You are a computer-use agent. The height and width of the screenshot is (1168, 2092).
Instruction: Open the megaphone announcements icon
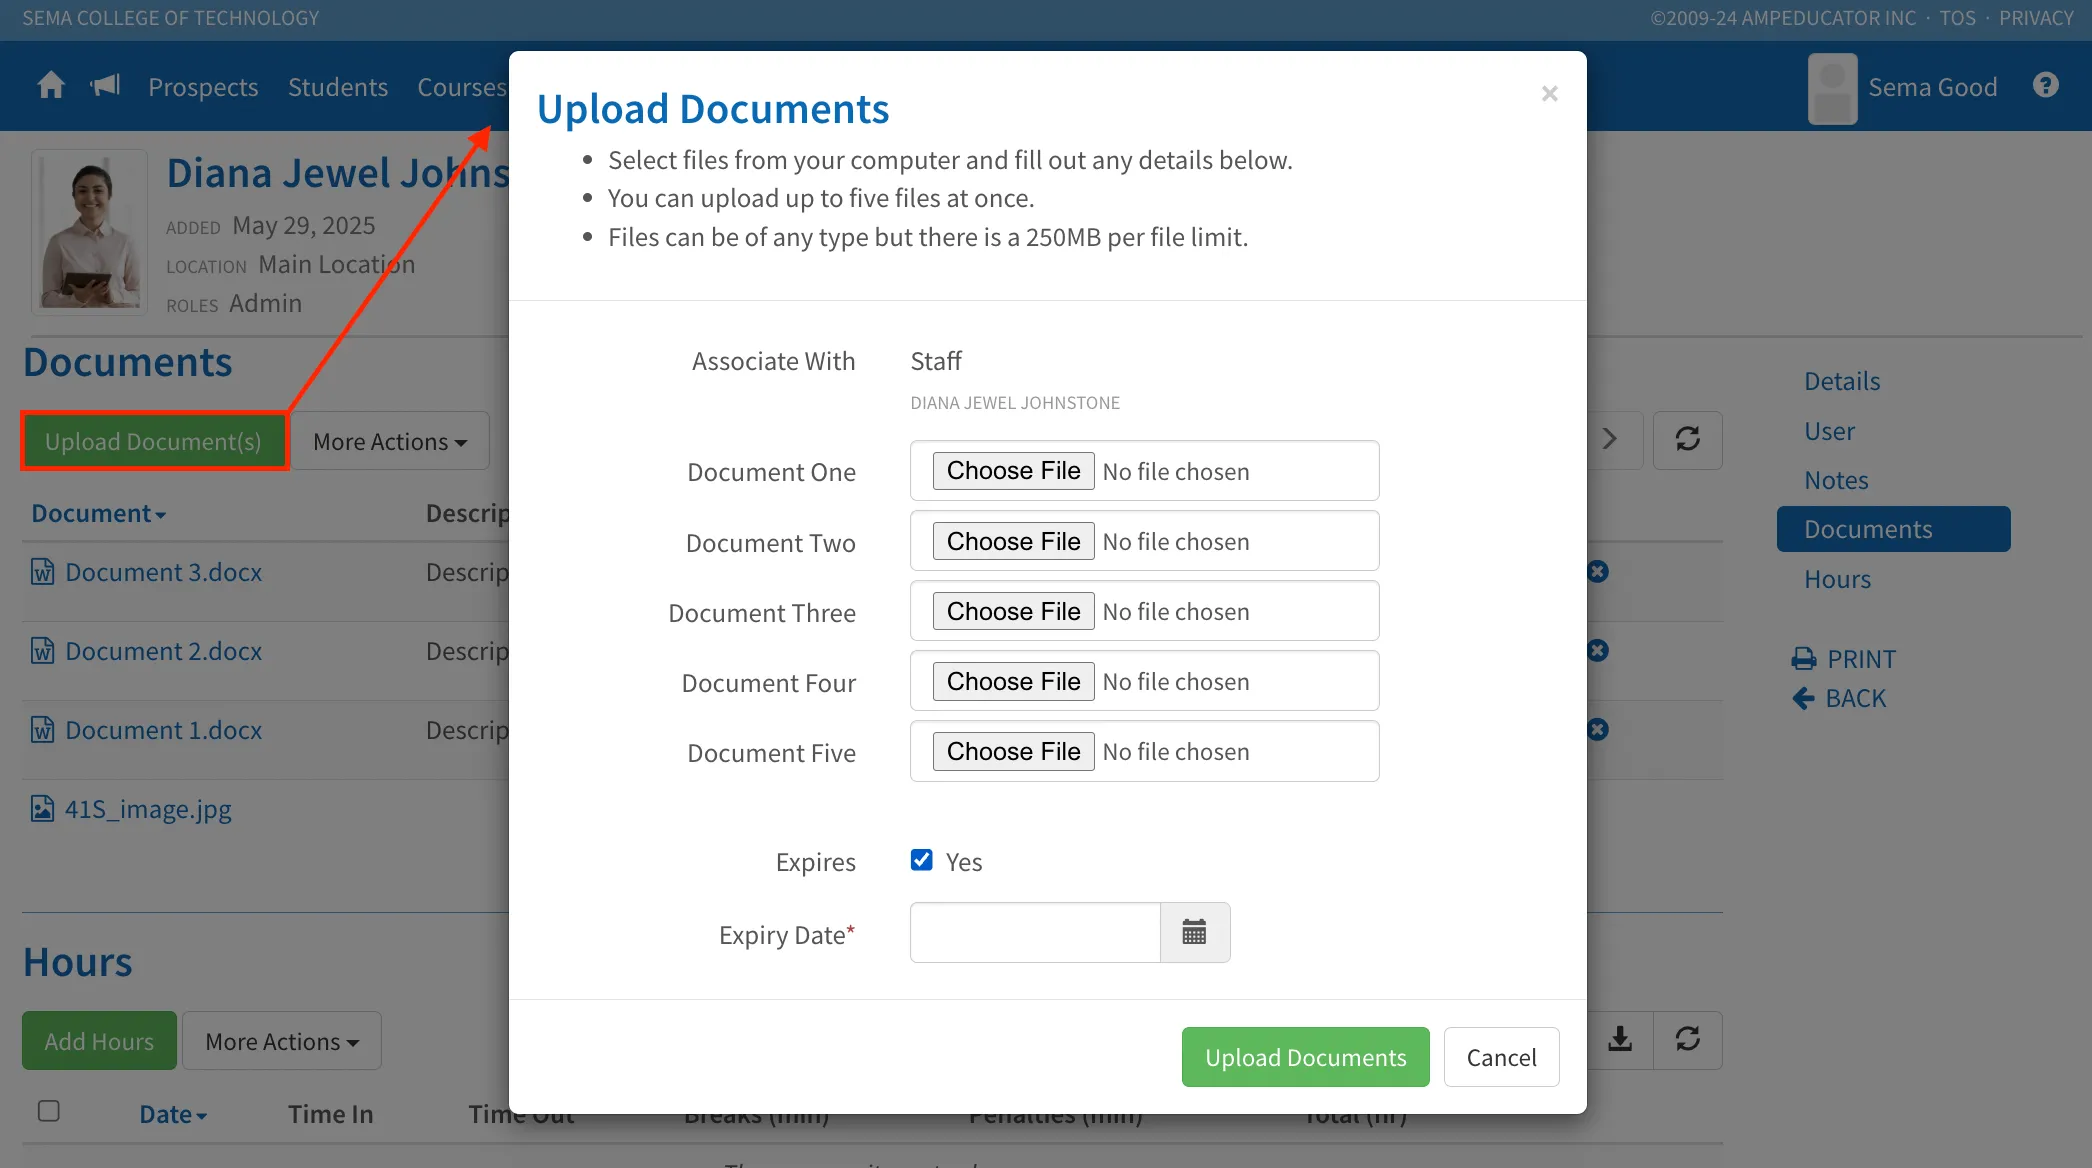105,86
